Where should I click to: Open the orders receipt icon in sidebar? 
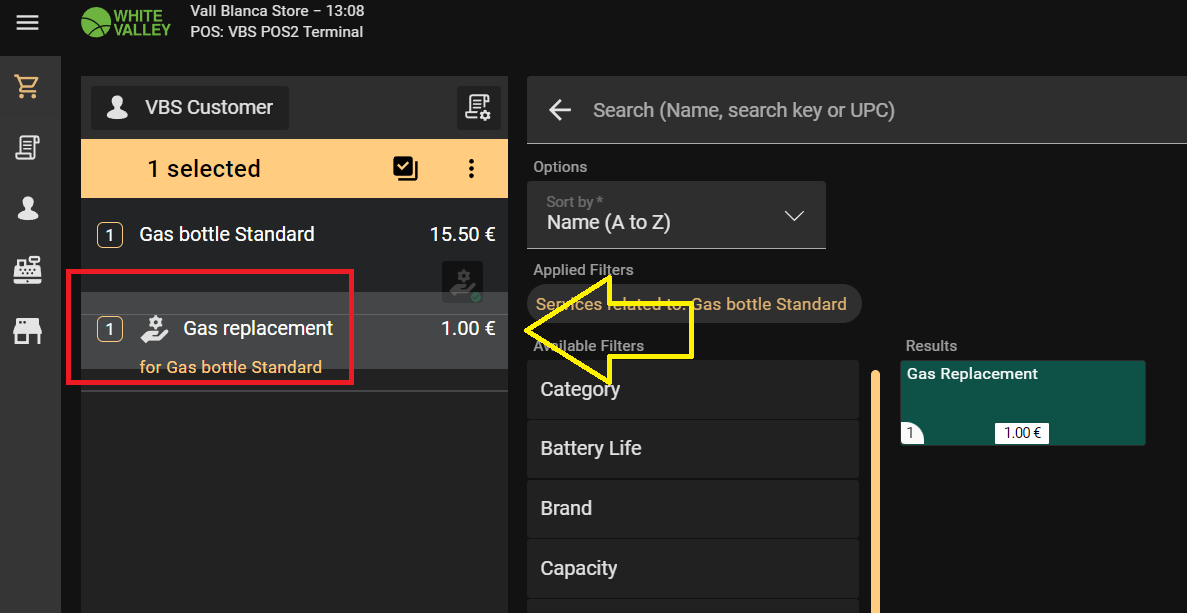click(x=27, y=148)
